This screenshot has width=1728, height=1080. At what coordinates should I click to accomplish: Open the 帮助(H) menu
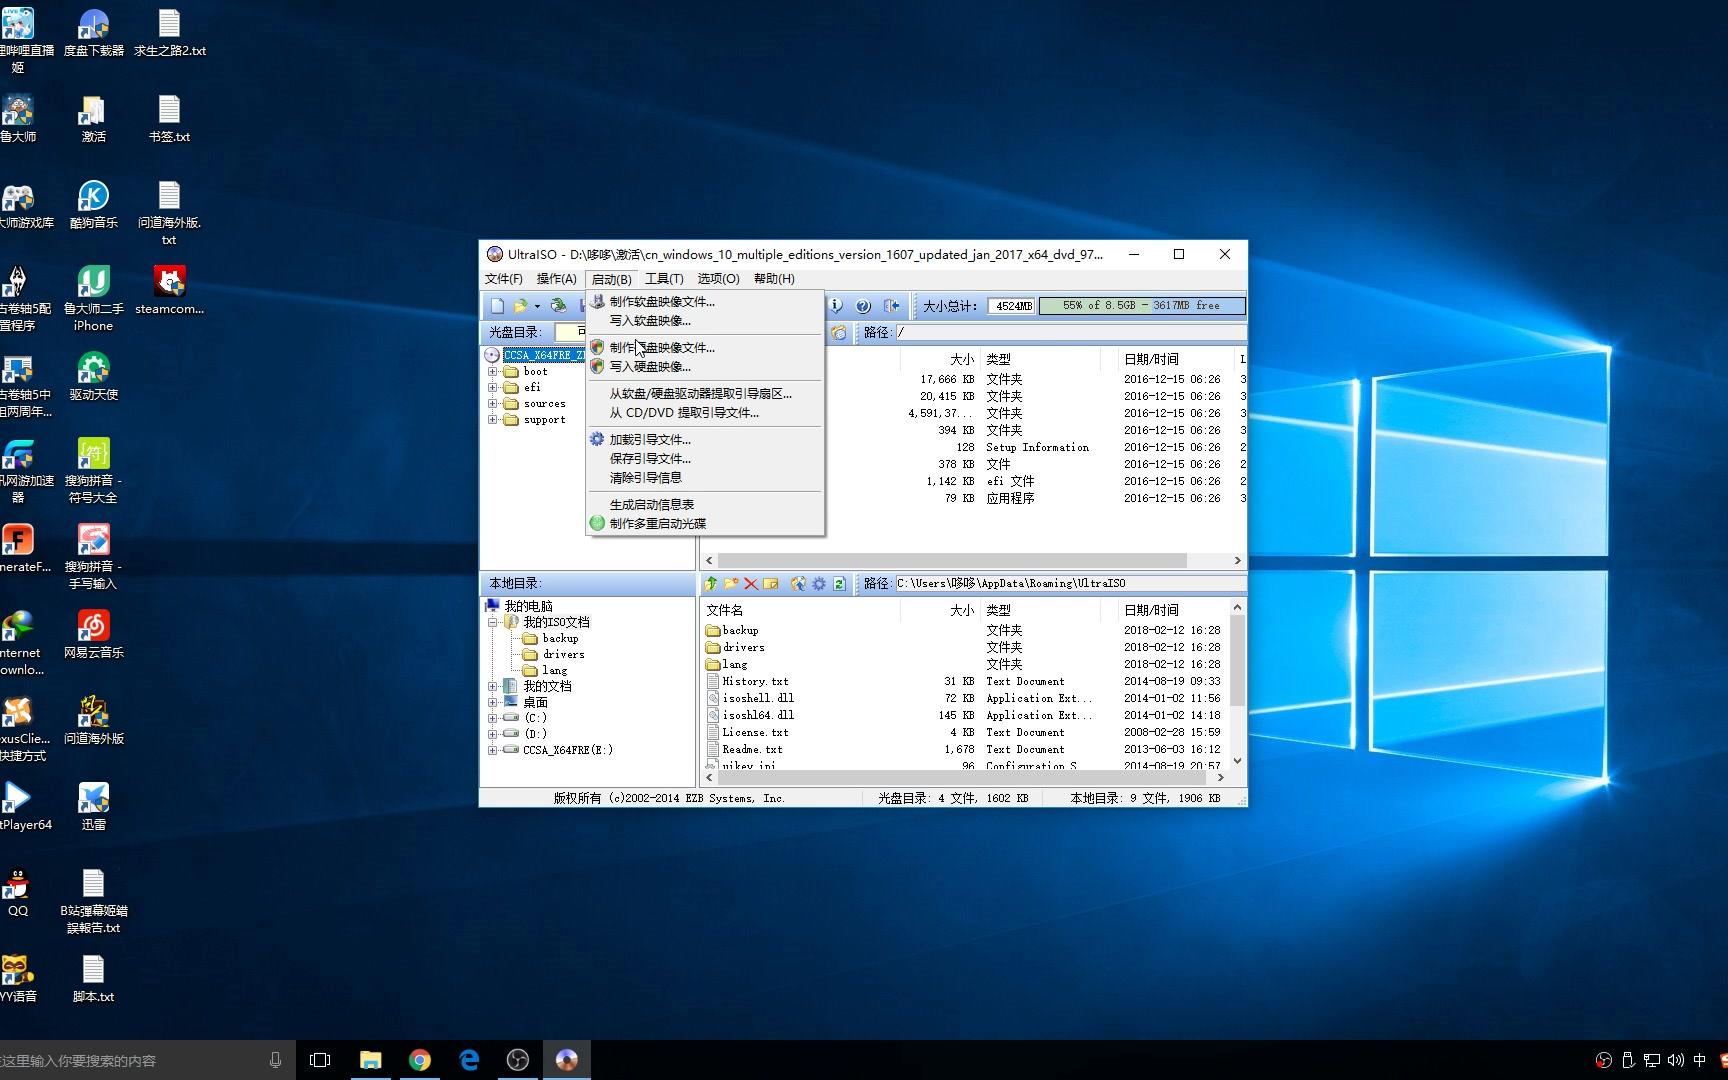[x=774, y=279]
